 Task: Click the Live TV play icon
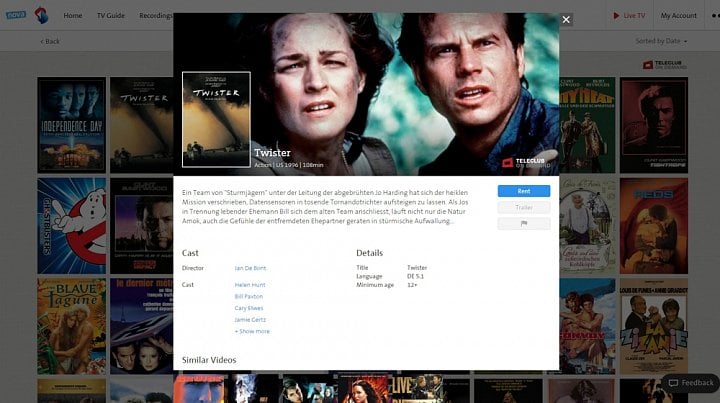click(x=616, y=16)
